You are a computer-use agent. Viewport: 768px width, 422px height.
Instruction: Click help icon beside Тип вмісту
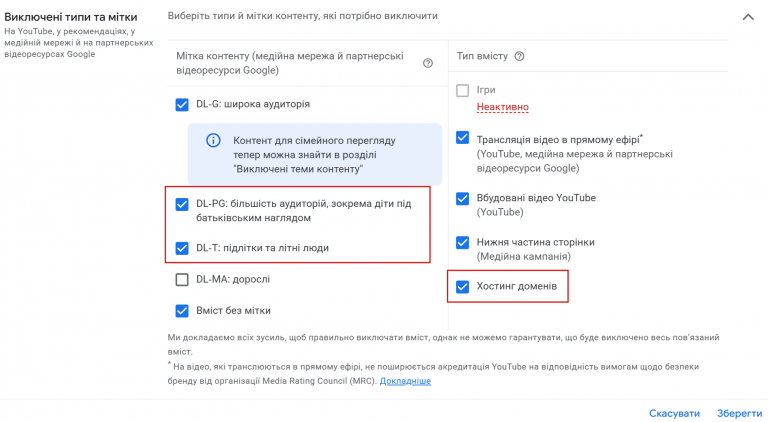[519, 56]
